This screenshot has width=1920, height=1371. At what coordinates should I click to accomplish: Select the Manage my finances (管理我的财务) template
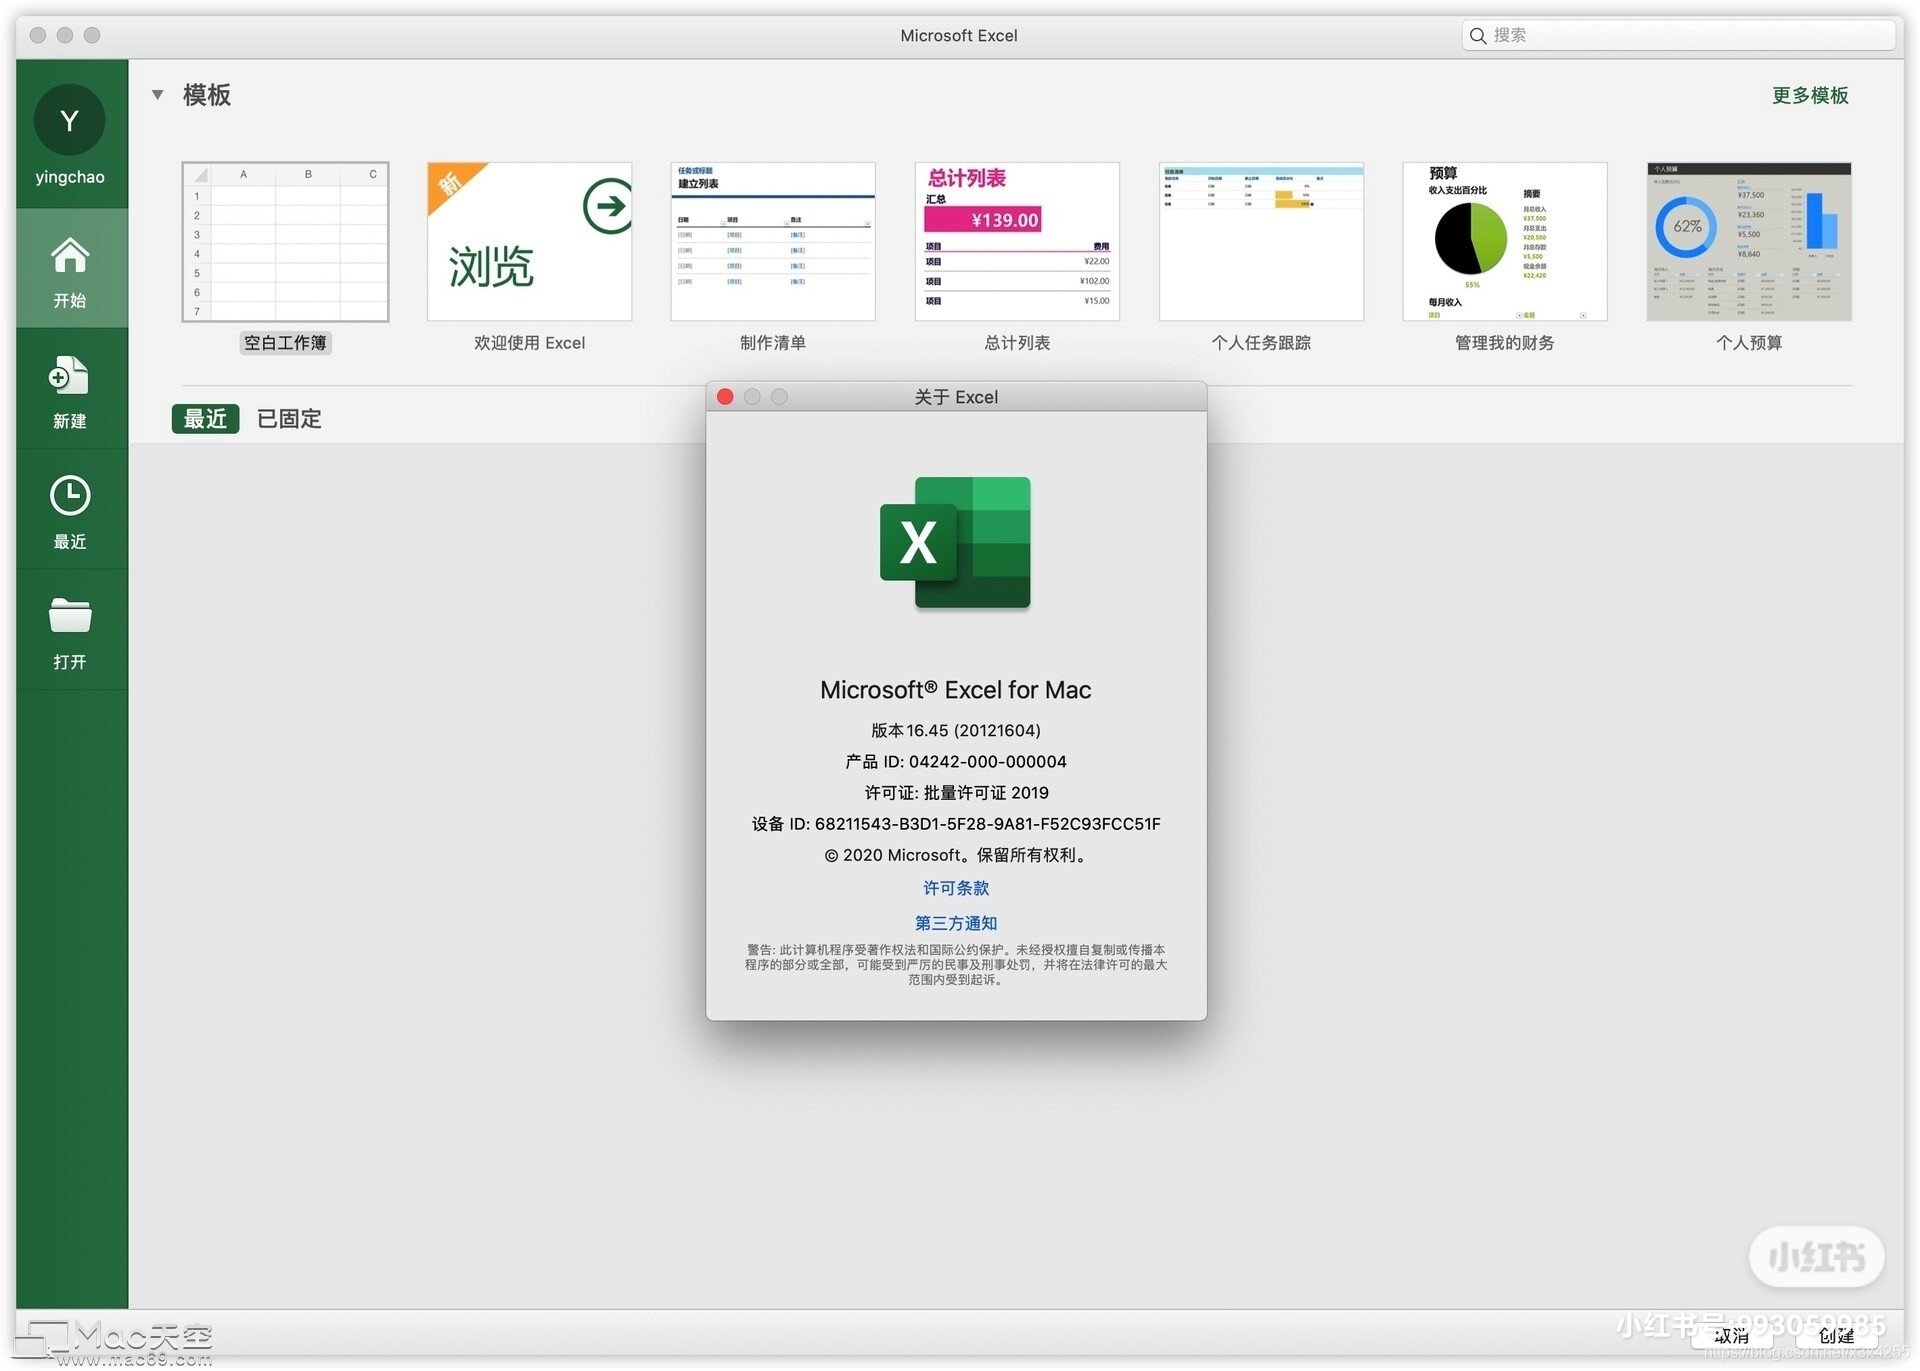(1505, 242)
